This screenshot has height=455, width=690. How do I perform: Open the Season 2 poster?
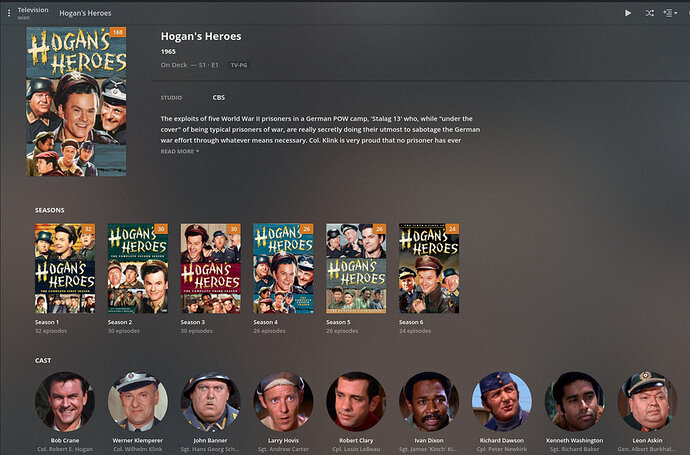pyautogui.click(x=138, y=268)
